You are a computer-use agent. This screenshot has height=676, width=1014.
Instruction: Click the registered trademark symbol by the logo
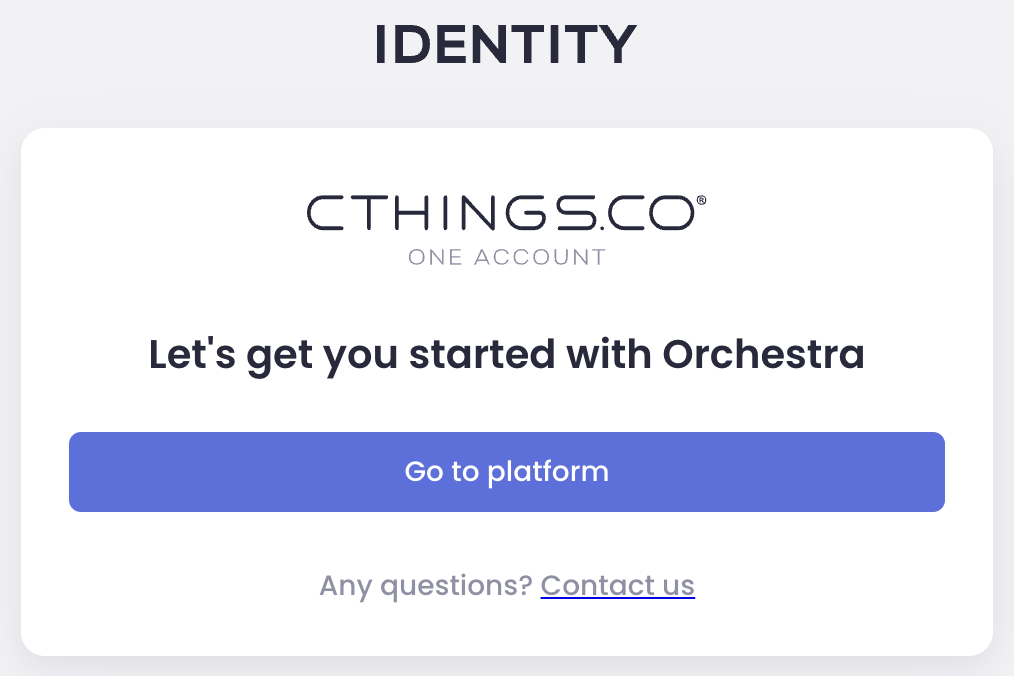coord(700,201)
